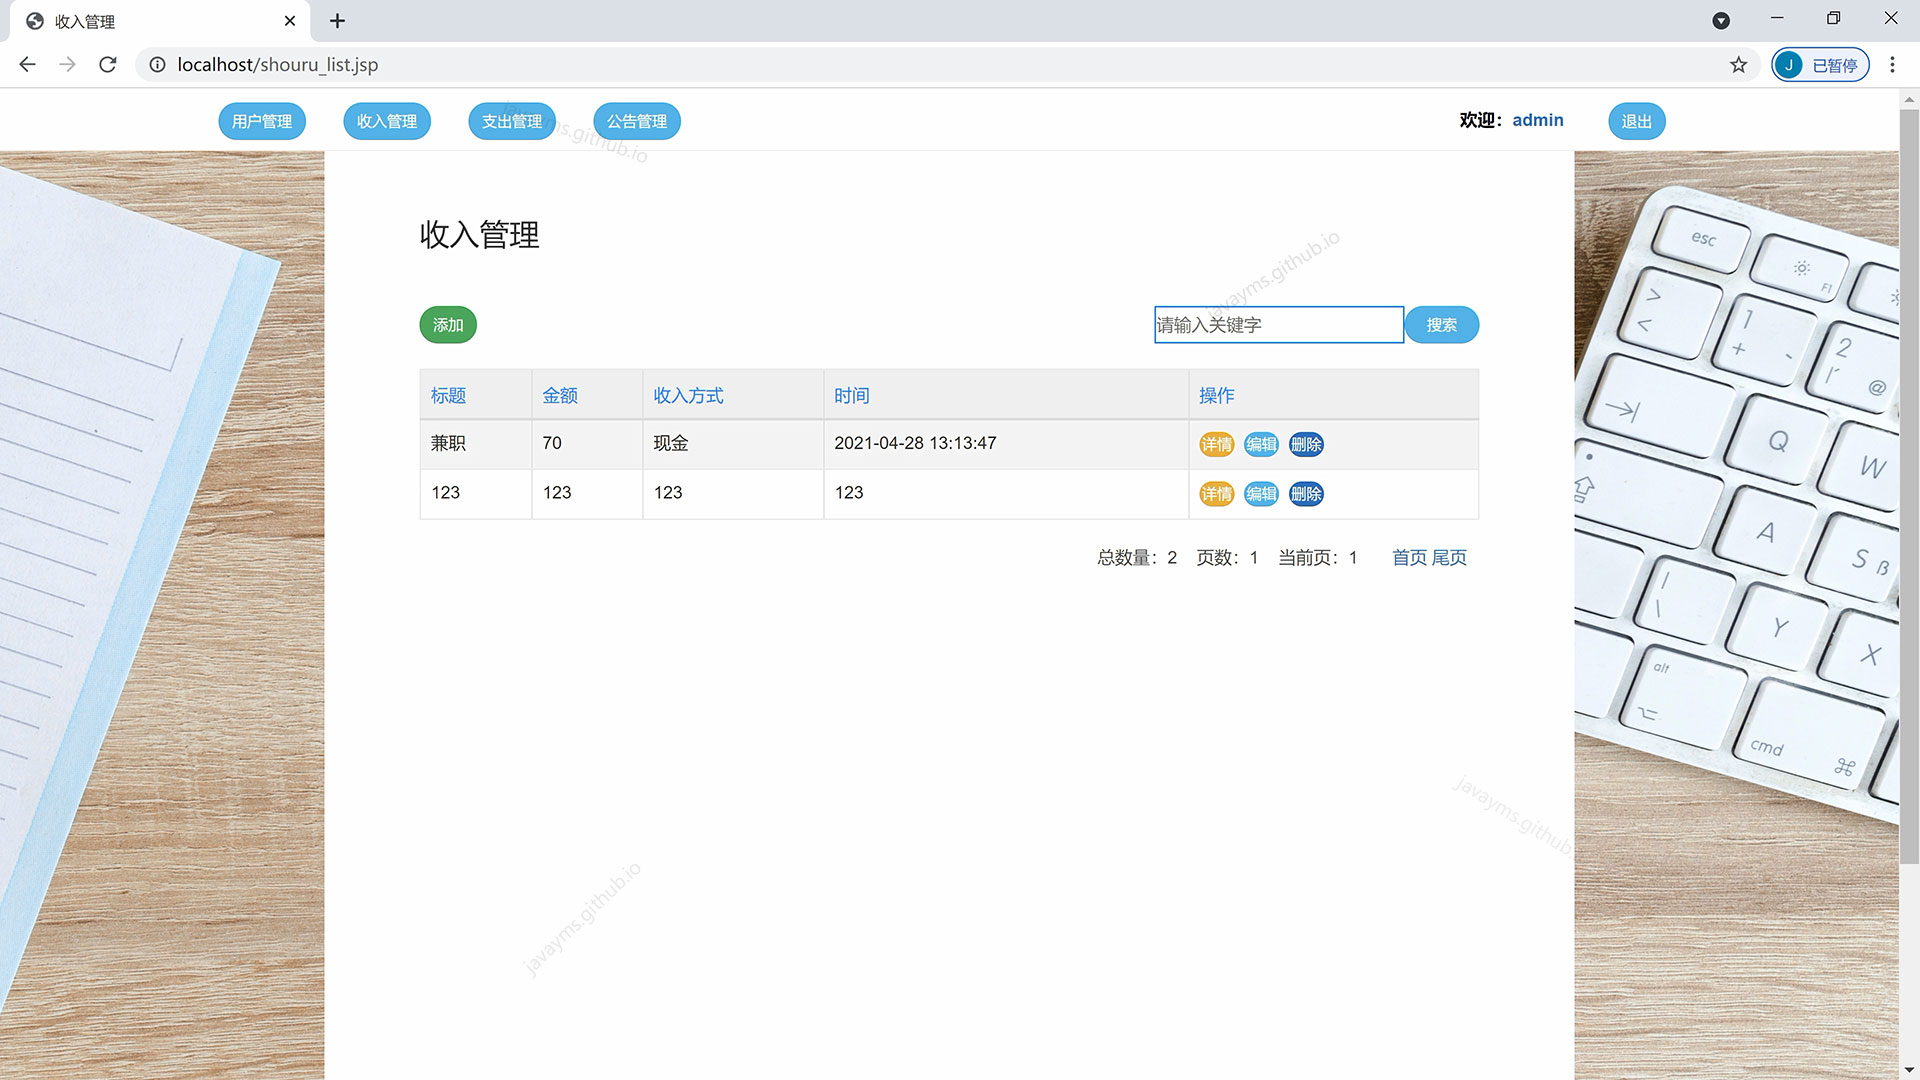Image resolution: width=1920 pixels, height=1080 pixels.
Task: Click the browser back arrow
Action: (27, 65)
